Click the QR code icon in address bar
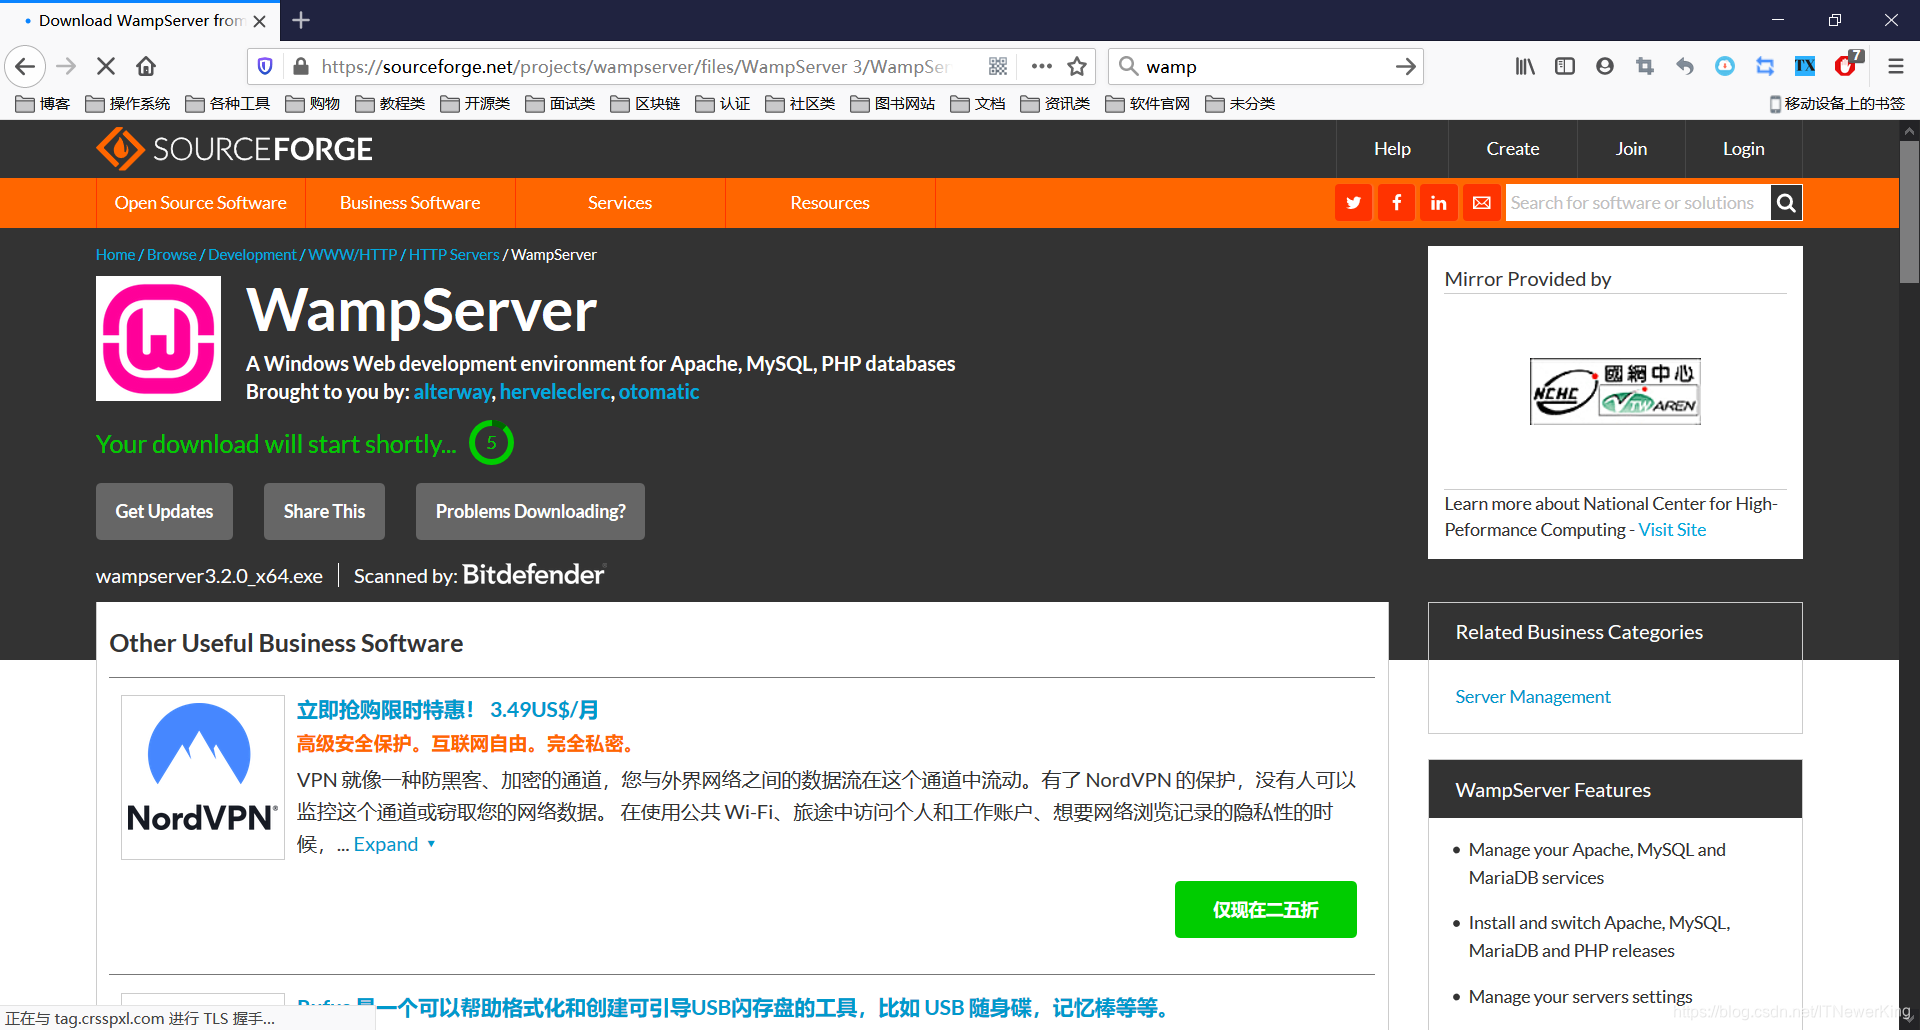This screenshot has height=1030, width=1920. click(x=997, y=66)
